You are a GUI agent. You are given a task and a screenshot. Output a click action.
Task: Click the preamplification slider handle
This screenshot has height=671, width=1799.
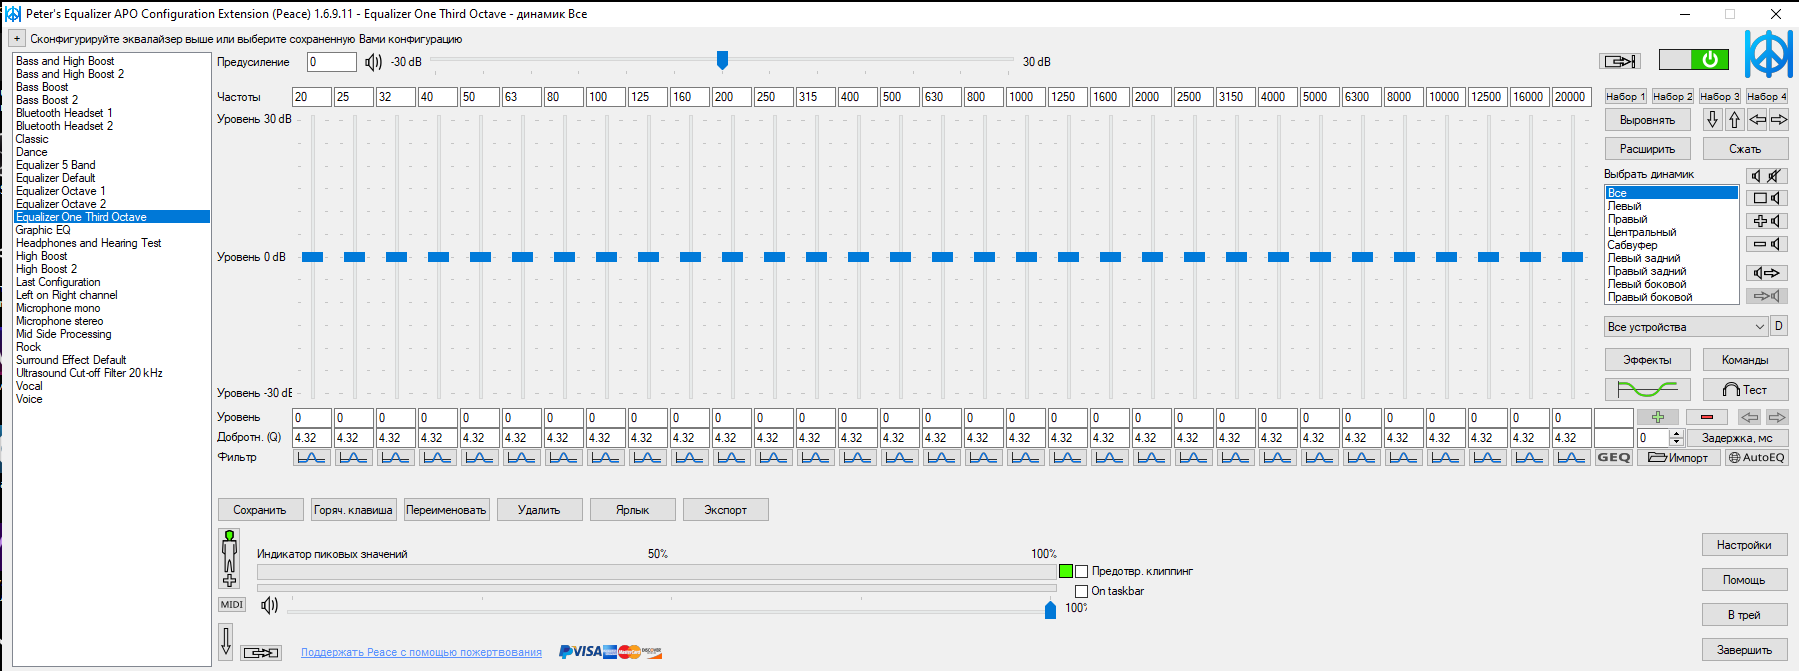[x=722, y=61]
